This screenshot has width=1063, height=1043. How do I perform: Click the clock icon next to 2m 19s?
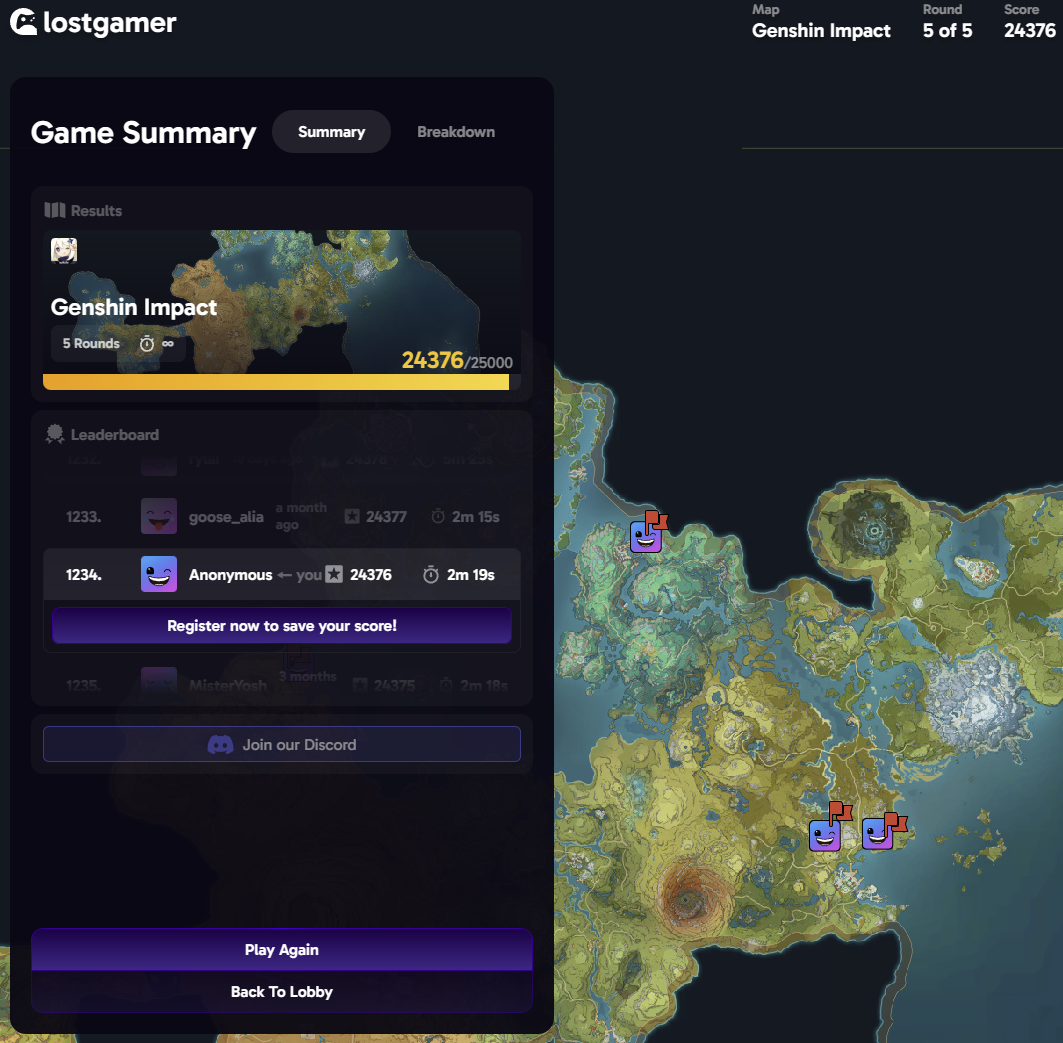[430, 575]
